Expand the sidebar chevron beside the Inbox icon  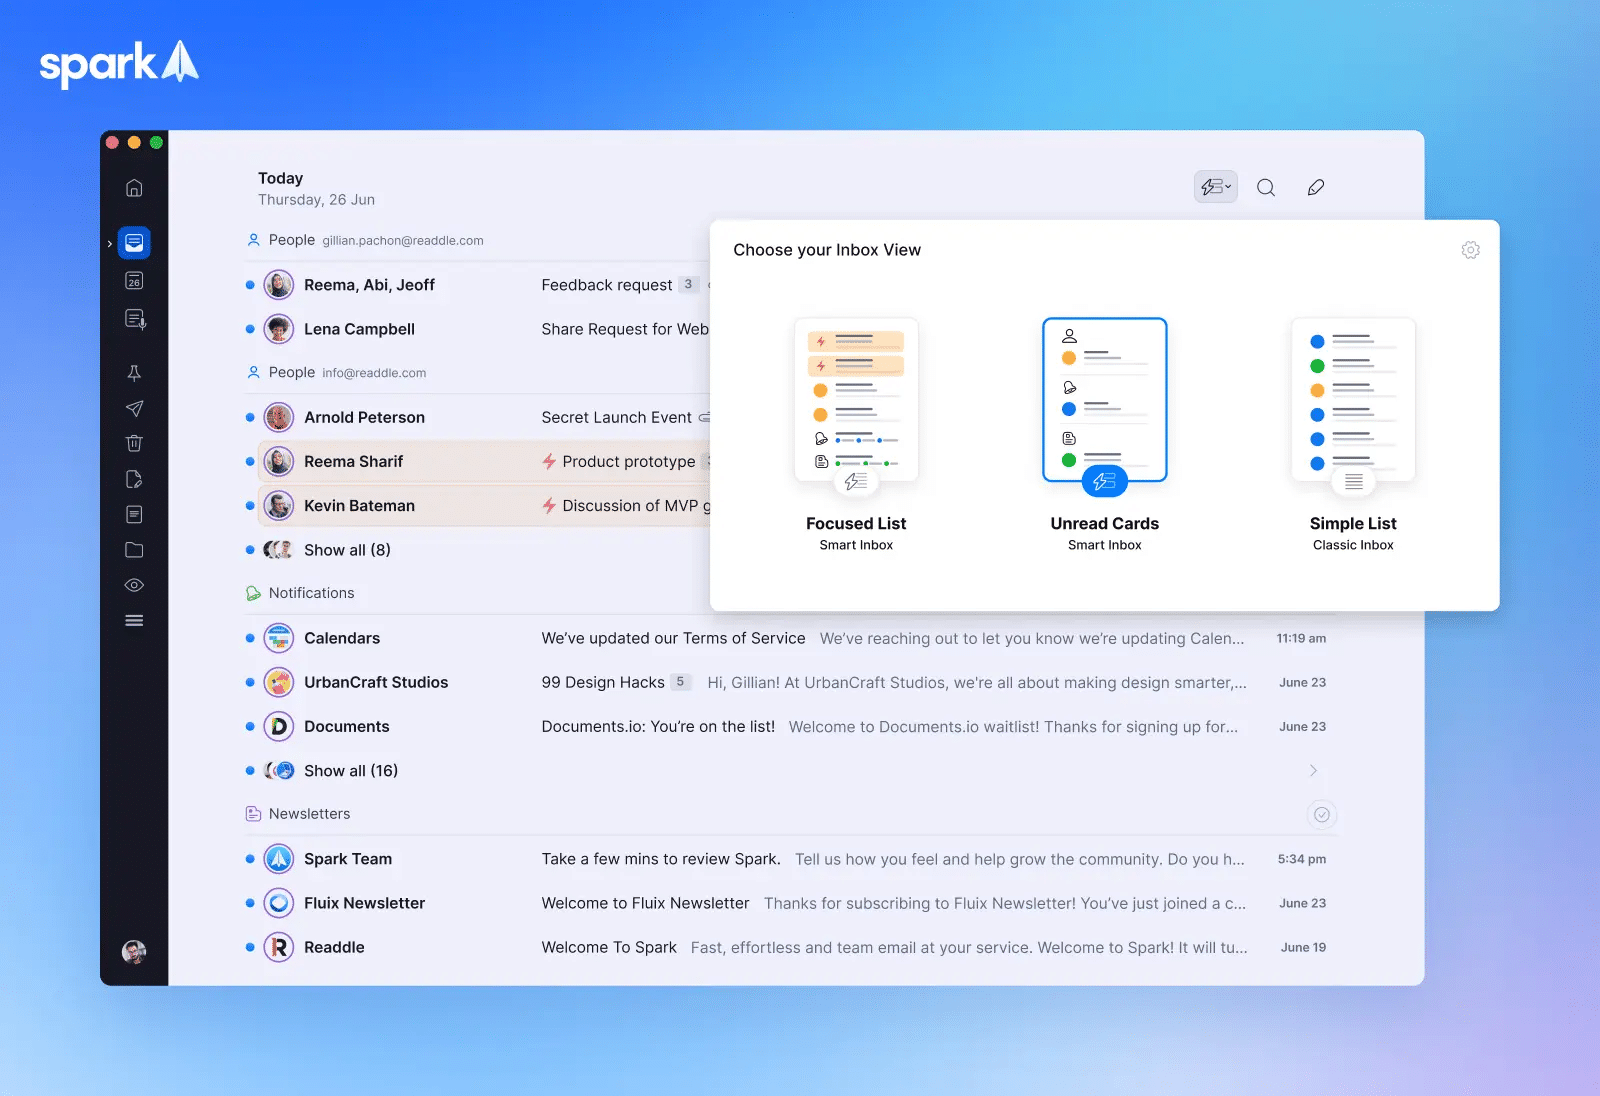[x=109, y=243]
